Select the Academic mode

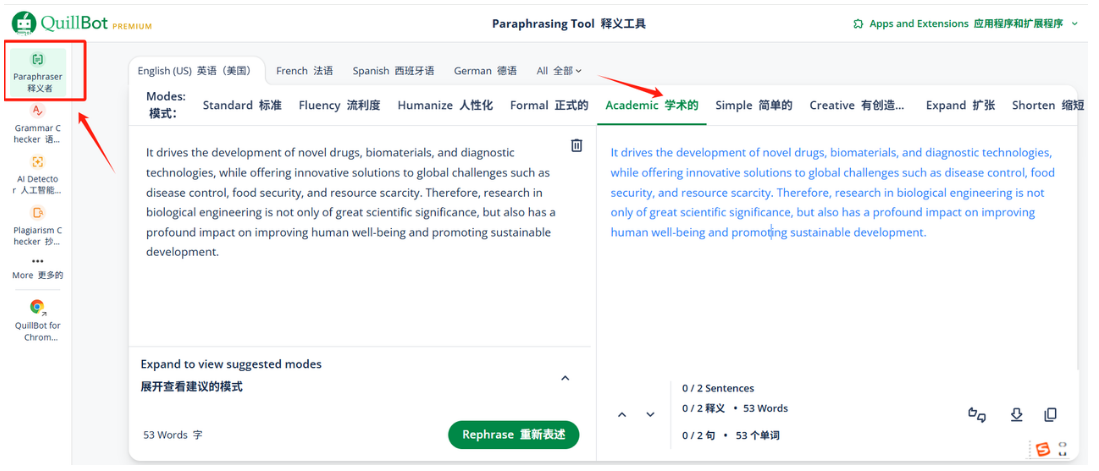click(x=652, y=105)
